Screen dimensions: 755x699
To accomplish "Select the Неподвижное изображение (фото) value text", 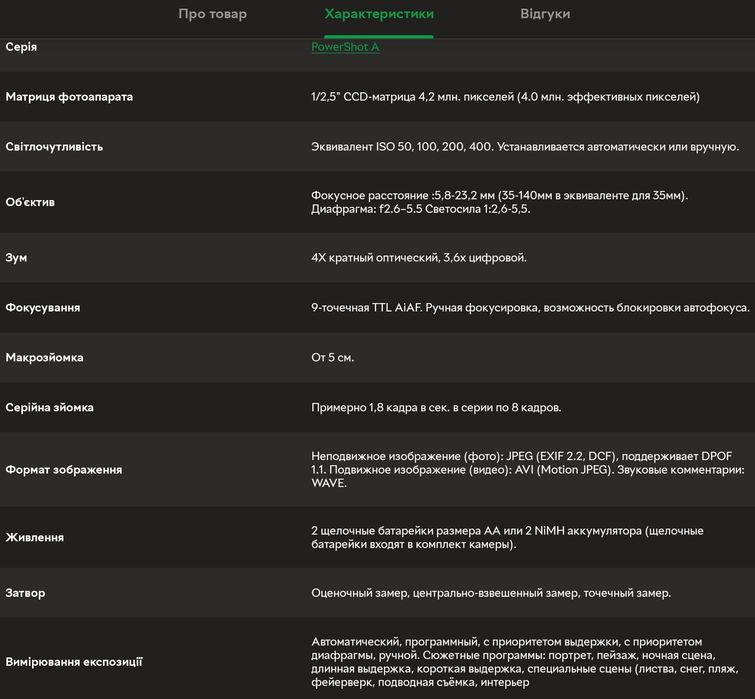I will (528, 470).
